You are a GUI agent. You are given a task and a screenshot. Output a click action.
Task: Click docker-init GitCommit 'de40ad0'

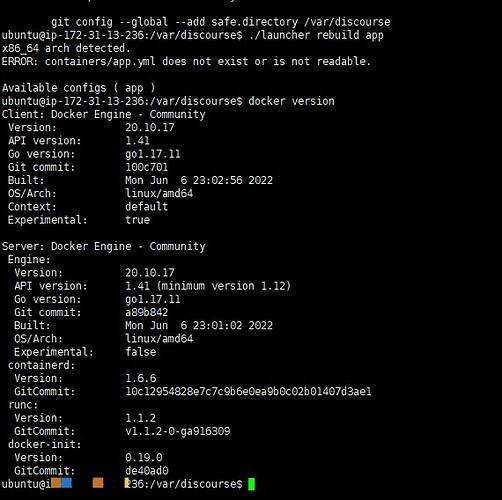click(147, 471)
